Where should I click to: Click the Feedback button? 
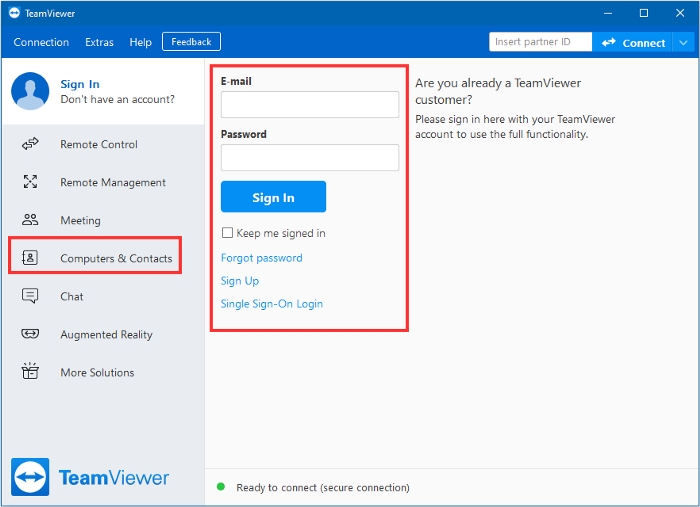click(191, 42)
